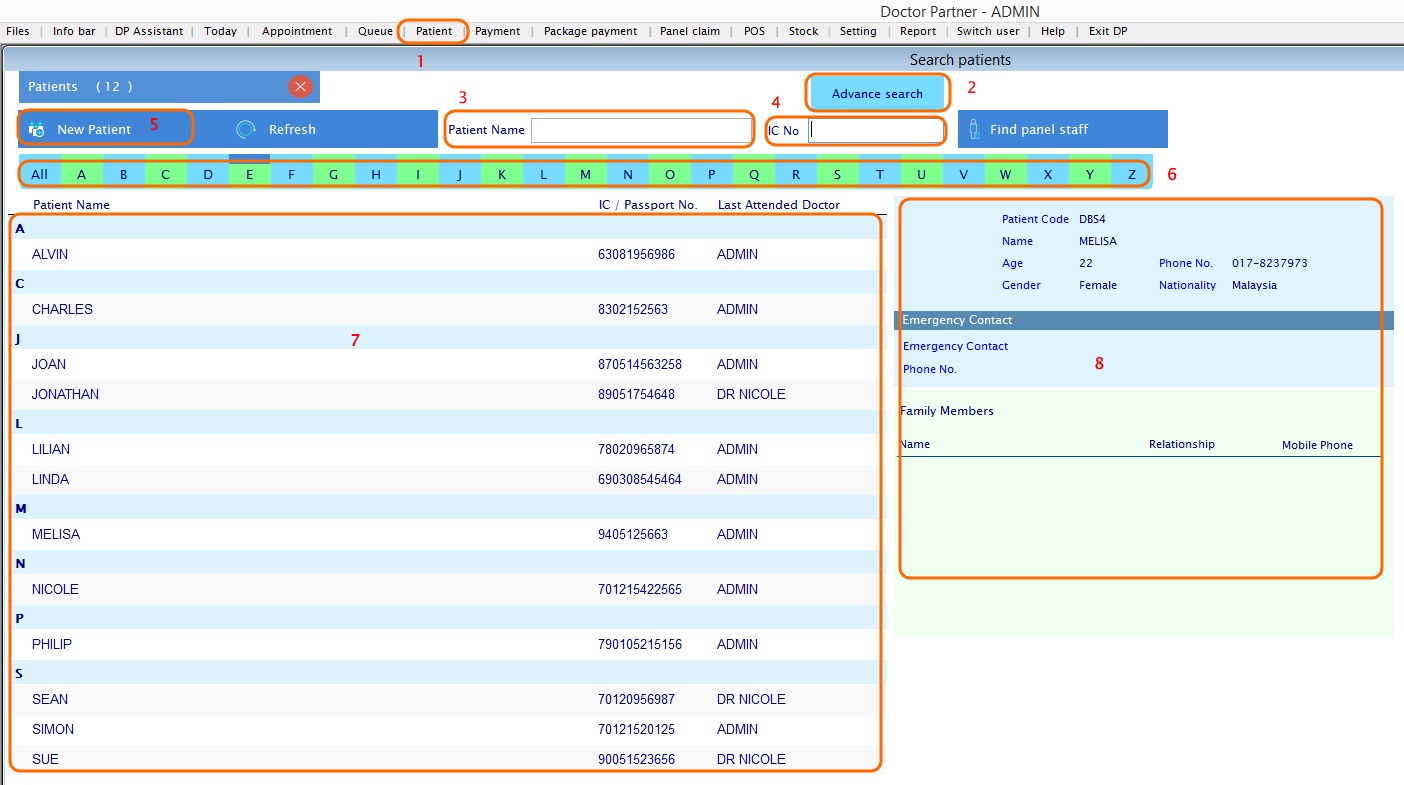Click the Refresh circular arrow icon

point(246,129)
